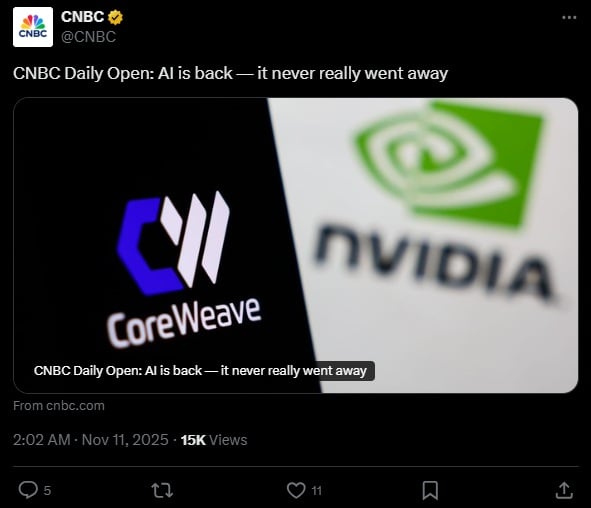Like the post with the heart icon
The height and width of the screenshot is (508, 591).
click(296, 490)
